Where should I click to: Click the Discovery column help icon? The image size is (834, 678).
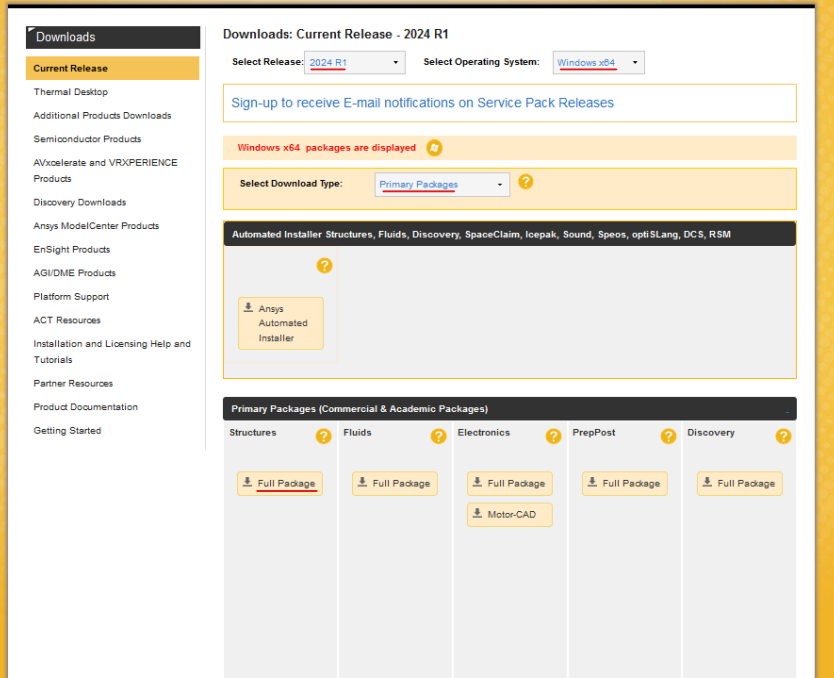click(783, 436)
